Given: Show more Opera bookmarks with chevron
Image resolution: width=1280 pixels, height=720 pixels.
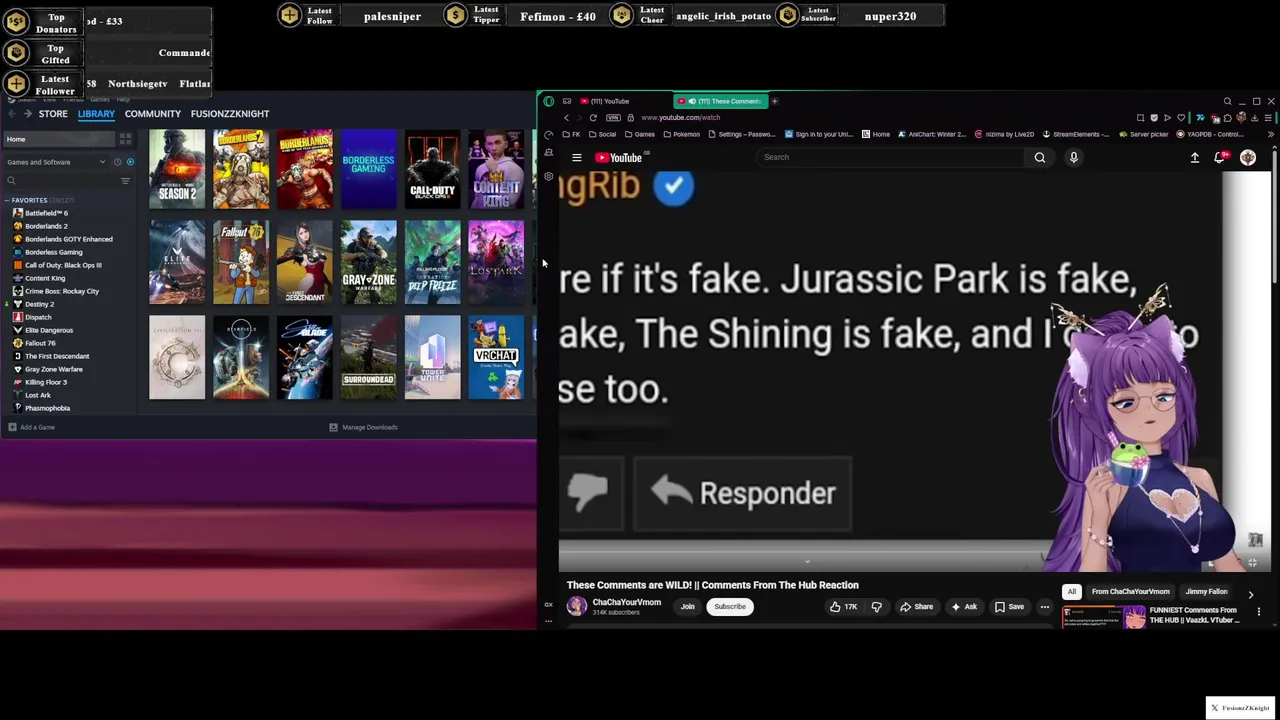Looking at the screenshot, I should (1271, 134).
